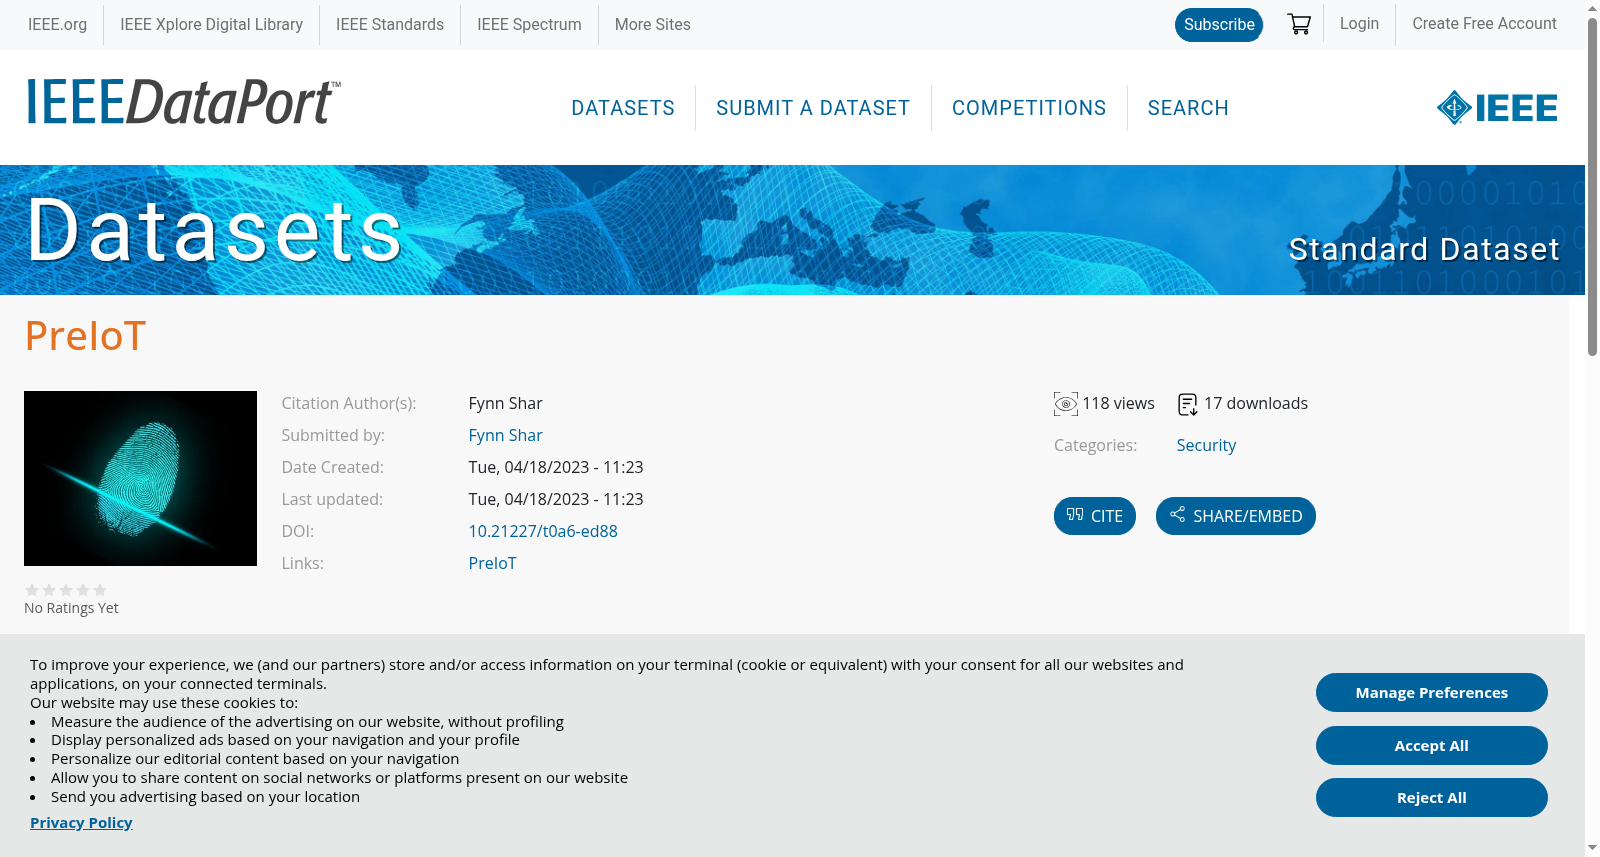Viewport: 1600px width, 857px height.
Task: Click the Last updated value
Action: pyautogui.click(x=556, y=499)
